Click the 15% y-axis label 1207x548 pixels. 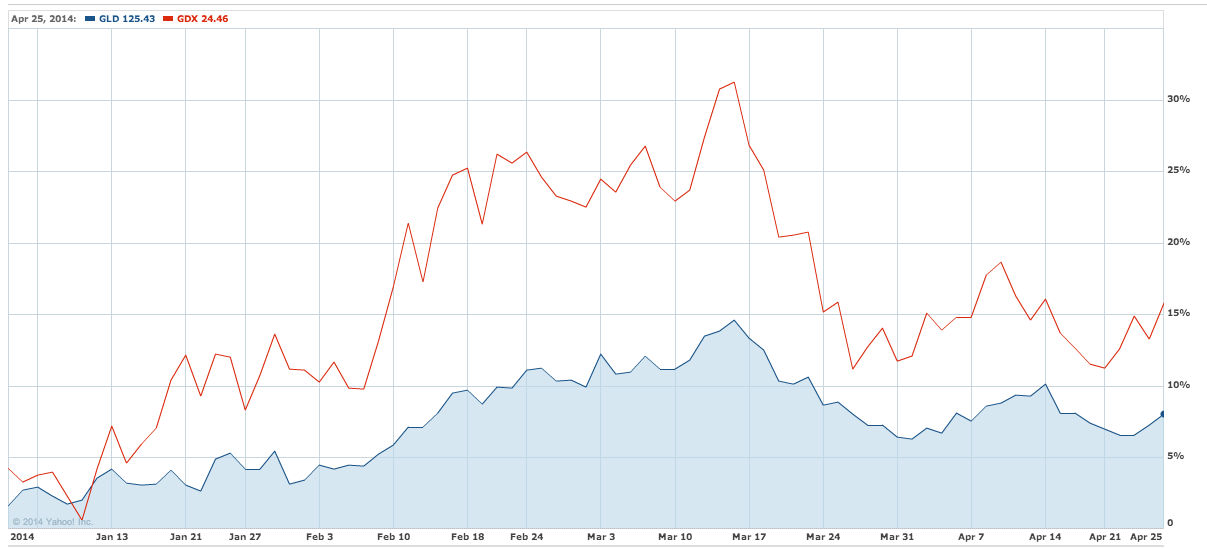click(x=1178, y=314)
